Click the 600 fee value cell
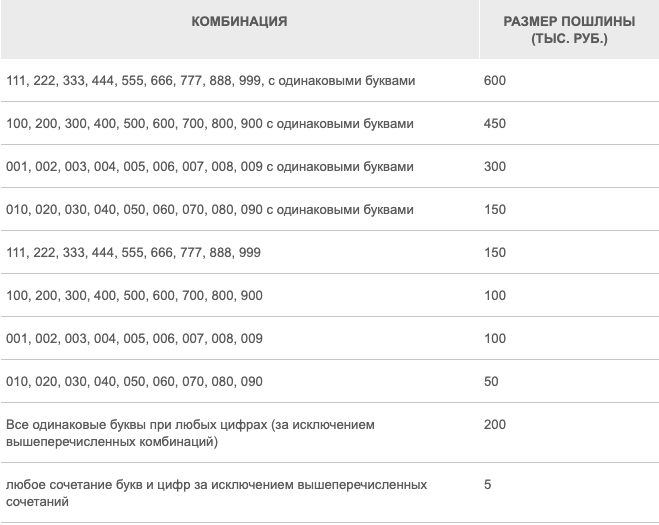 (x=495, y=80)
